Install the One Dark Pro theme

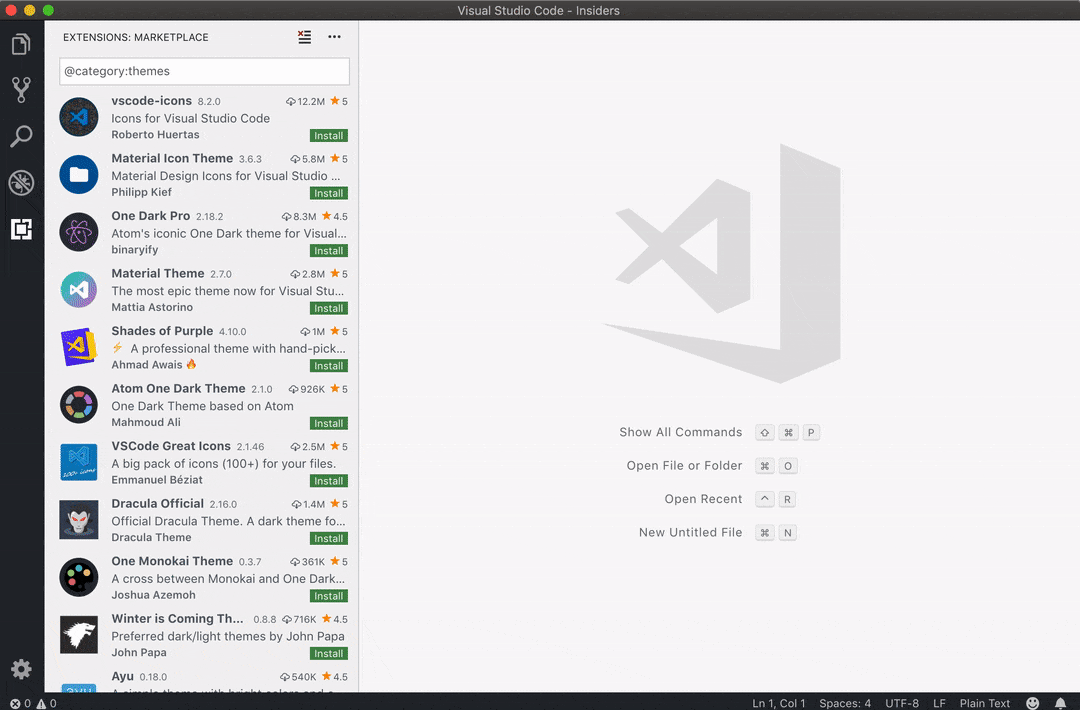pos(328,250)
